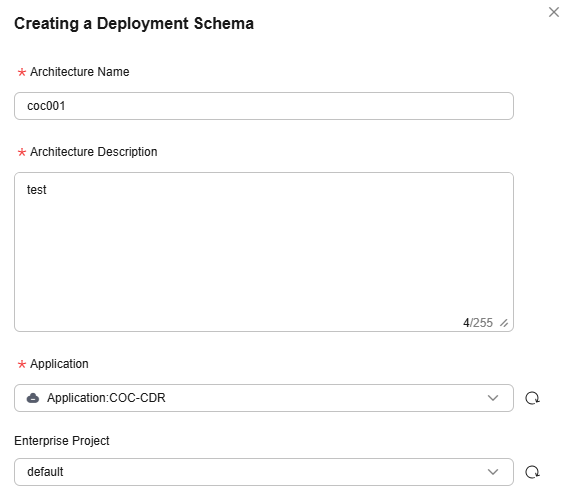The width and height of the screenshot is (568, 497).
Task: Click the Application field label
Action: click(x=59, y=364)
